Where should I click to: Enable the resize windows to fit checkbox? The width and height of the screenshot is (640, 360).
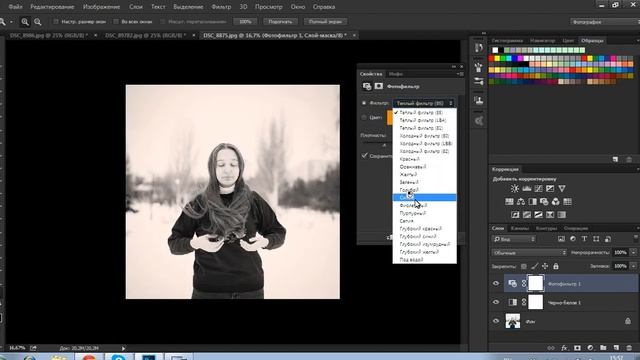click(x=56, y=22)
